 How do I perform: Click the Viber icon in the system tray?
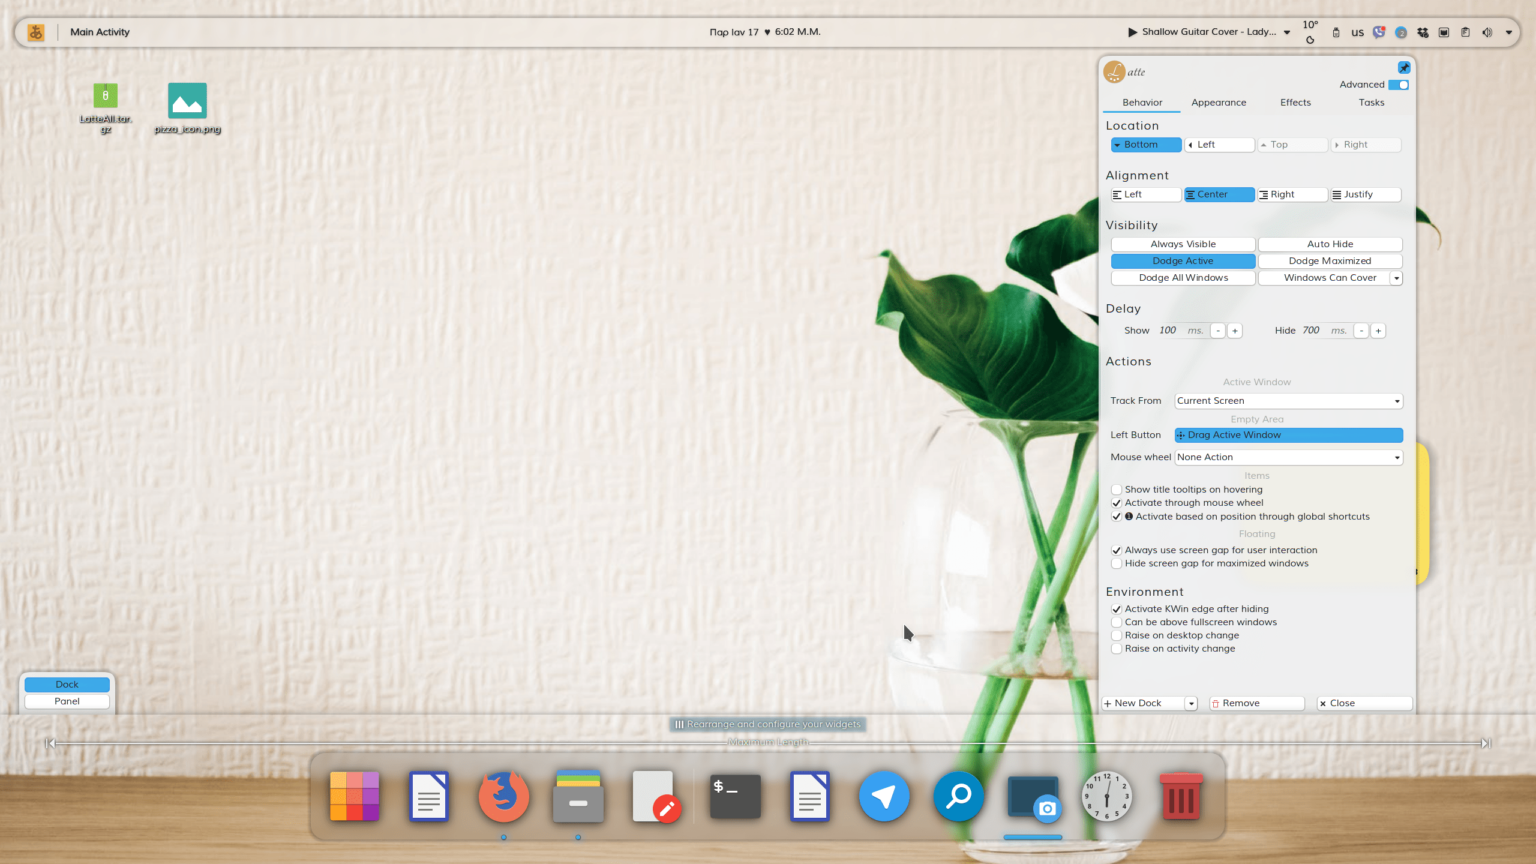[x=1378, y=31]
